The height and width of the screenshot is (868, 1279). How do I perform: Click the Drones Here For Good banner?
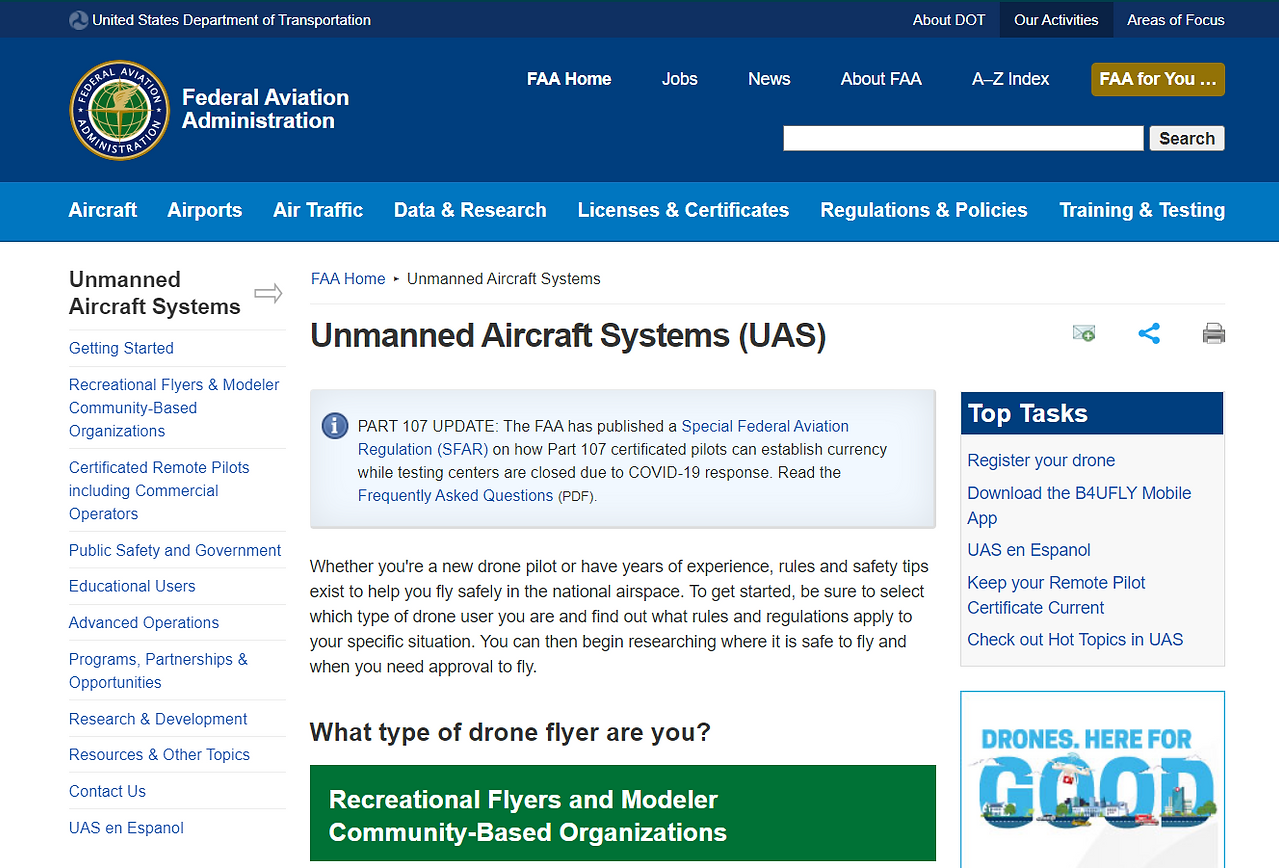coord(1092,779)
